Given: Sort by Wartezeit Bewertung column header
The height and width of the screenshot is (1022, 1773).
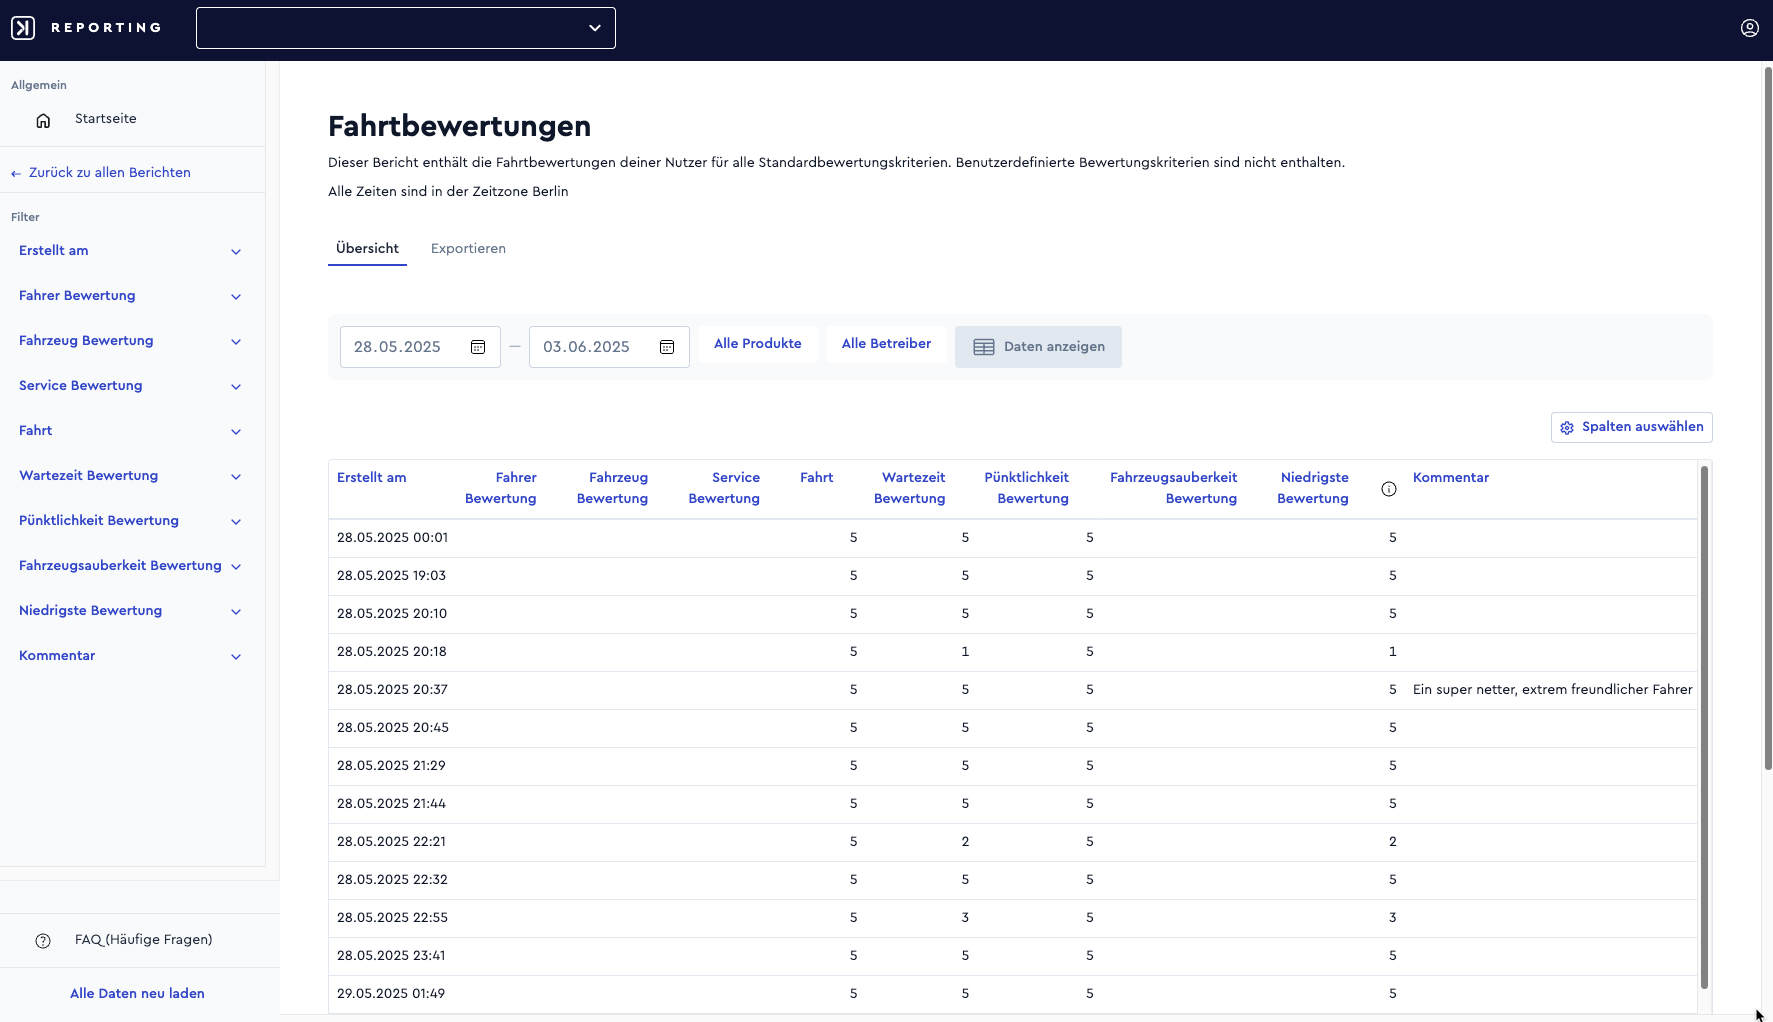Looking at the screenshot, I should [x=909, y=488].
